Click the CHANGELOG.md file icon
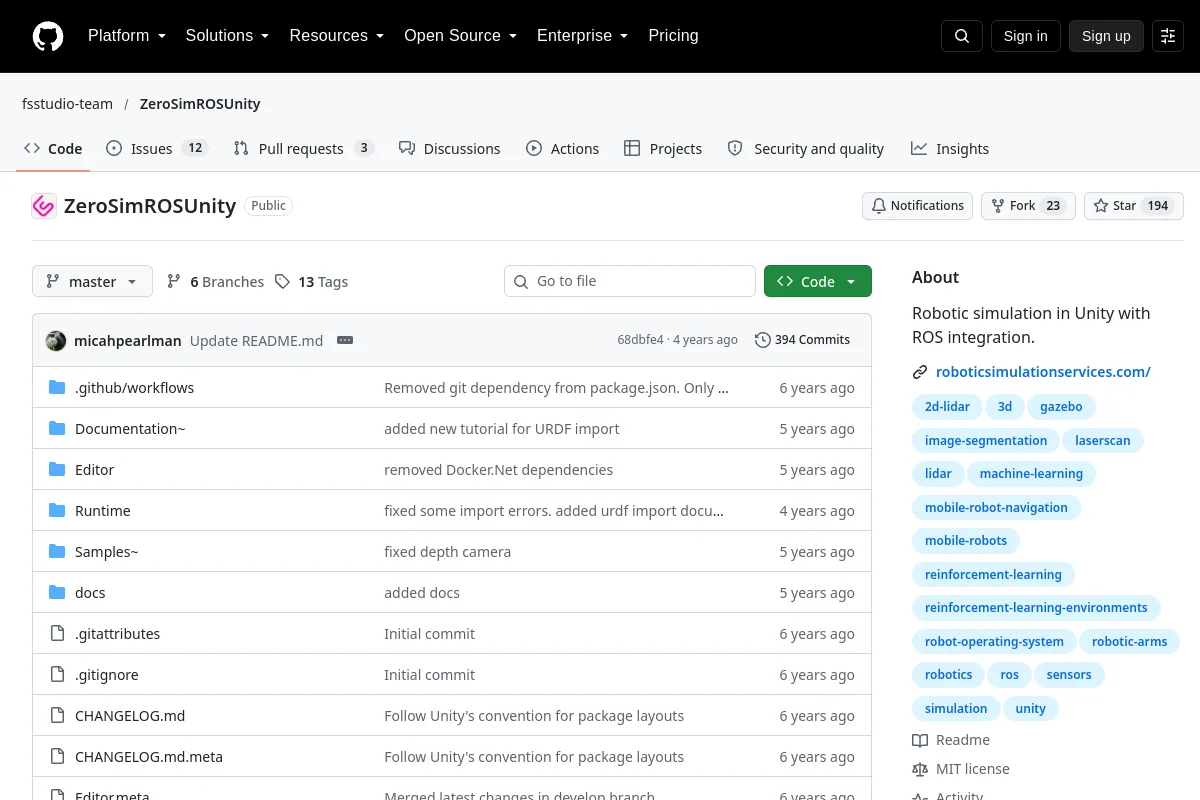The width and height of the screenshot is (1200, 800). click(57, 716)
